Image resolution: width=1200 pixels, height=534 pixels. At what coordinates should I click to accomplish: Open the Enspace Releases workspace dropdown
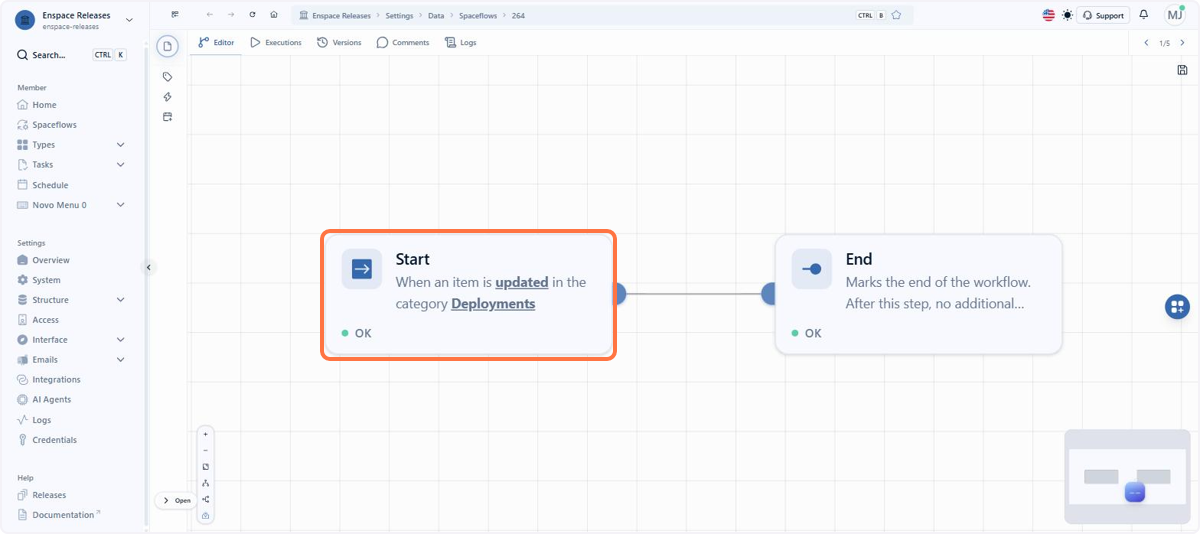pos(75,20)
